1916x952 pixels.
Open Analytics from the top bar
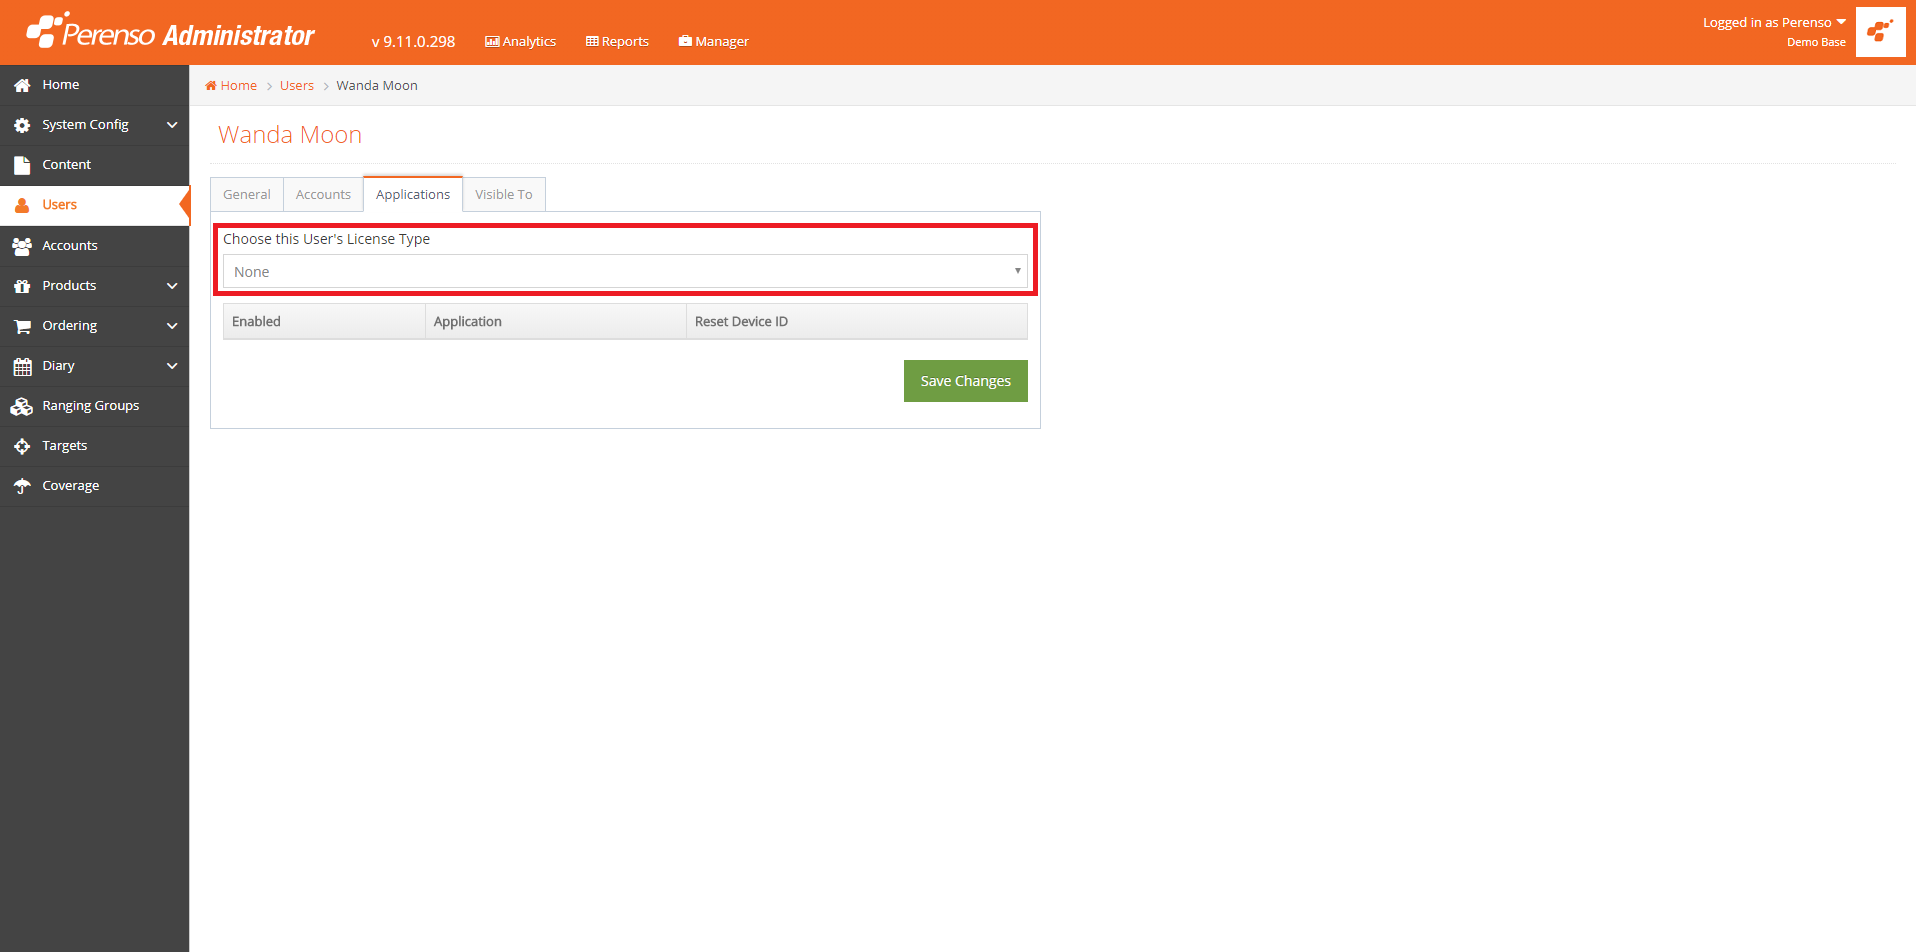(x=520, y=41)
